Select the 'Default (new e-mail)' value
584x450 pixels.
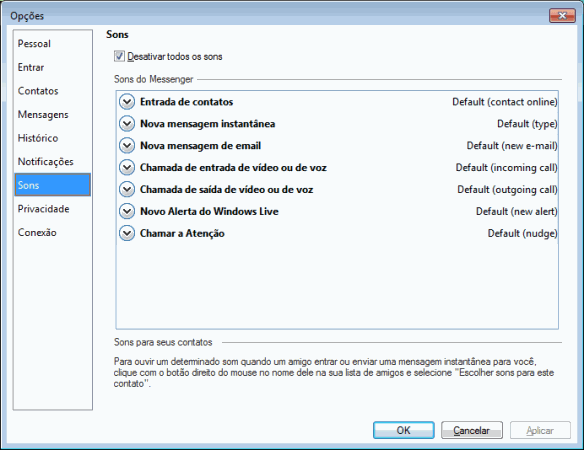tap(512, 146)
